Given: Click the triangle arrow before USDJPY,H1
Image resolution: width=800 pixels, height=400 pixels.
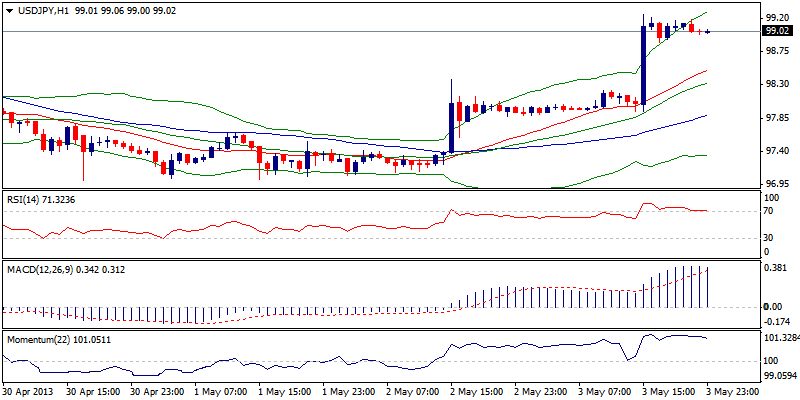Looking at the screenshot, I should 10,7.
